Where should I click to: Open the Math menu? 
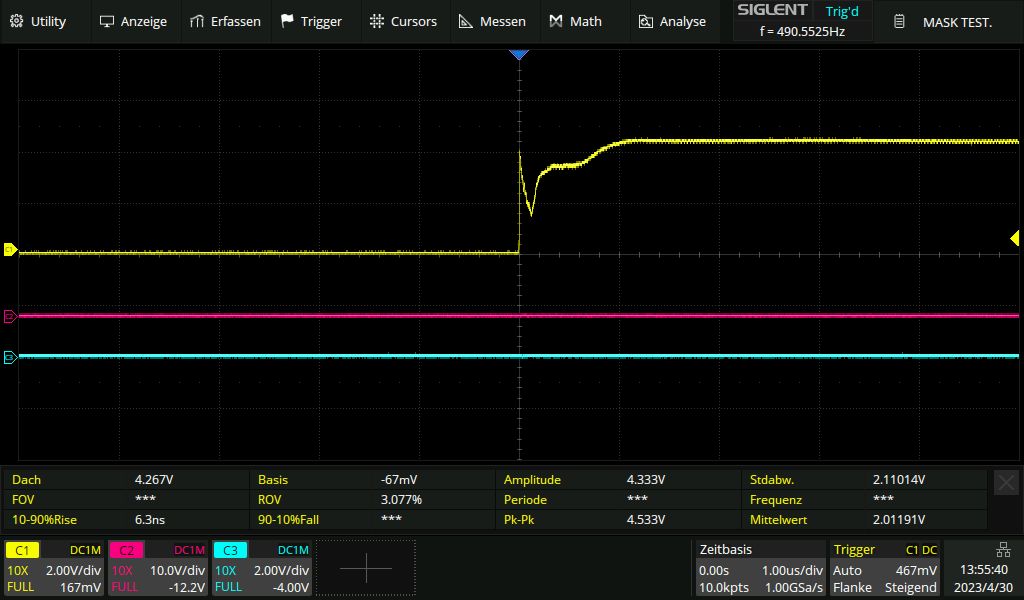(575, 22)
